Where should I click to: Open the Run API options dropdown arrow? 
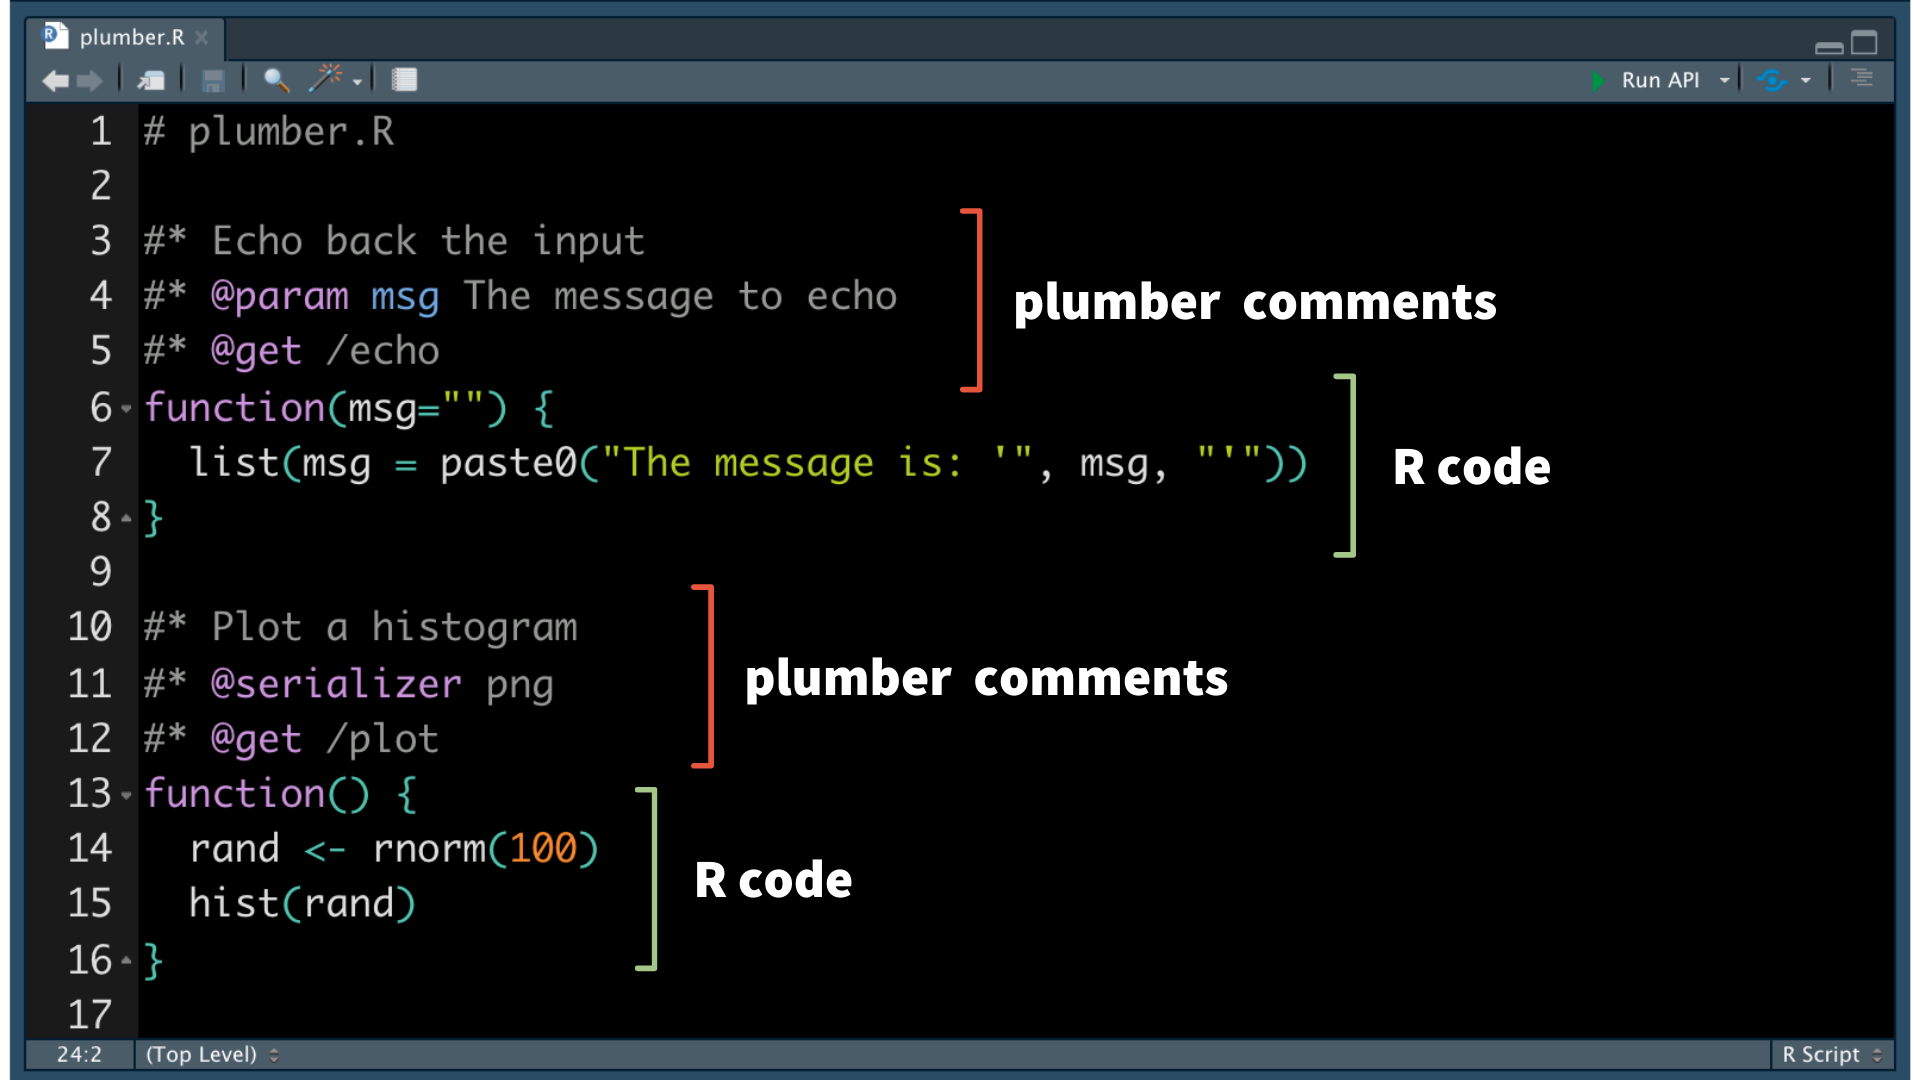pos(1724,80)
